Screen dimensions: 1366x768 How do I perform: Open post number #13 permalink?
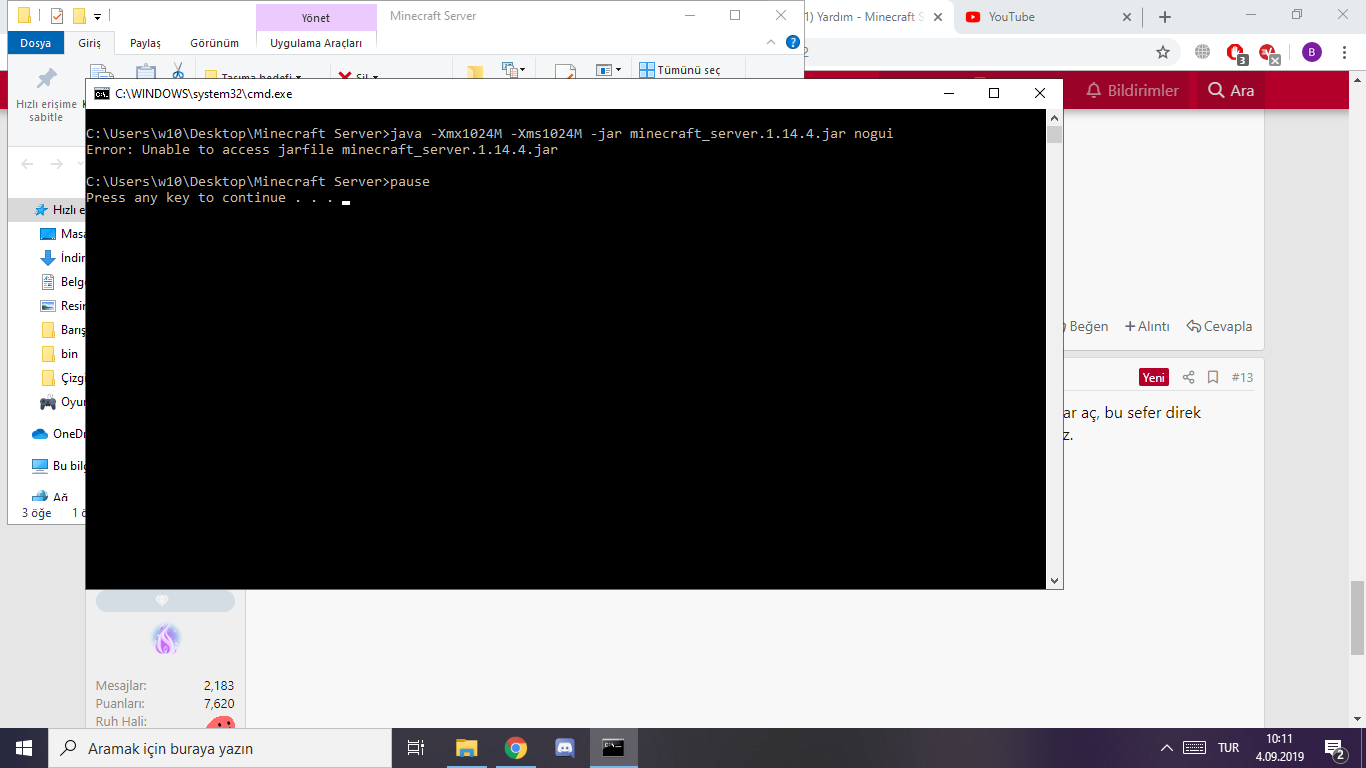pos(1242,377)
